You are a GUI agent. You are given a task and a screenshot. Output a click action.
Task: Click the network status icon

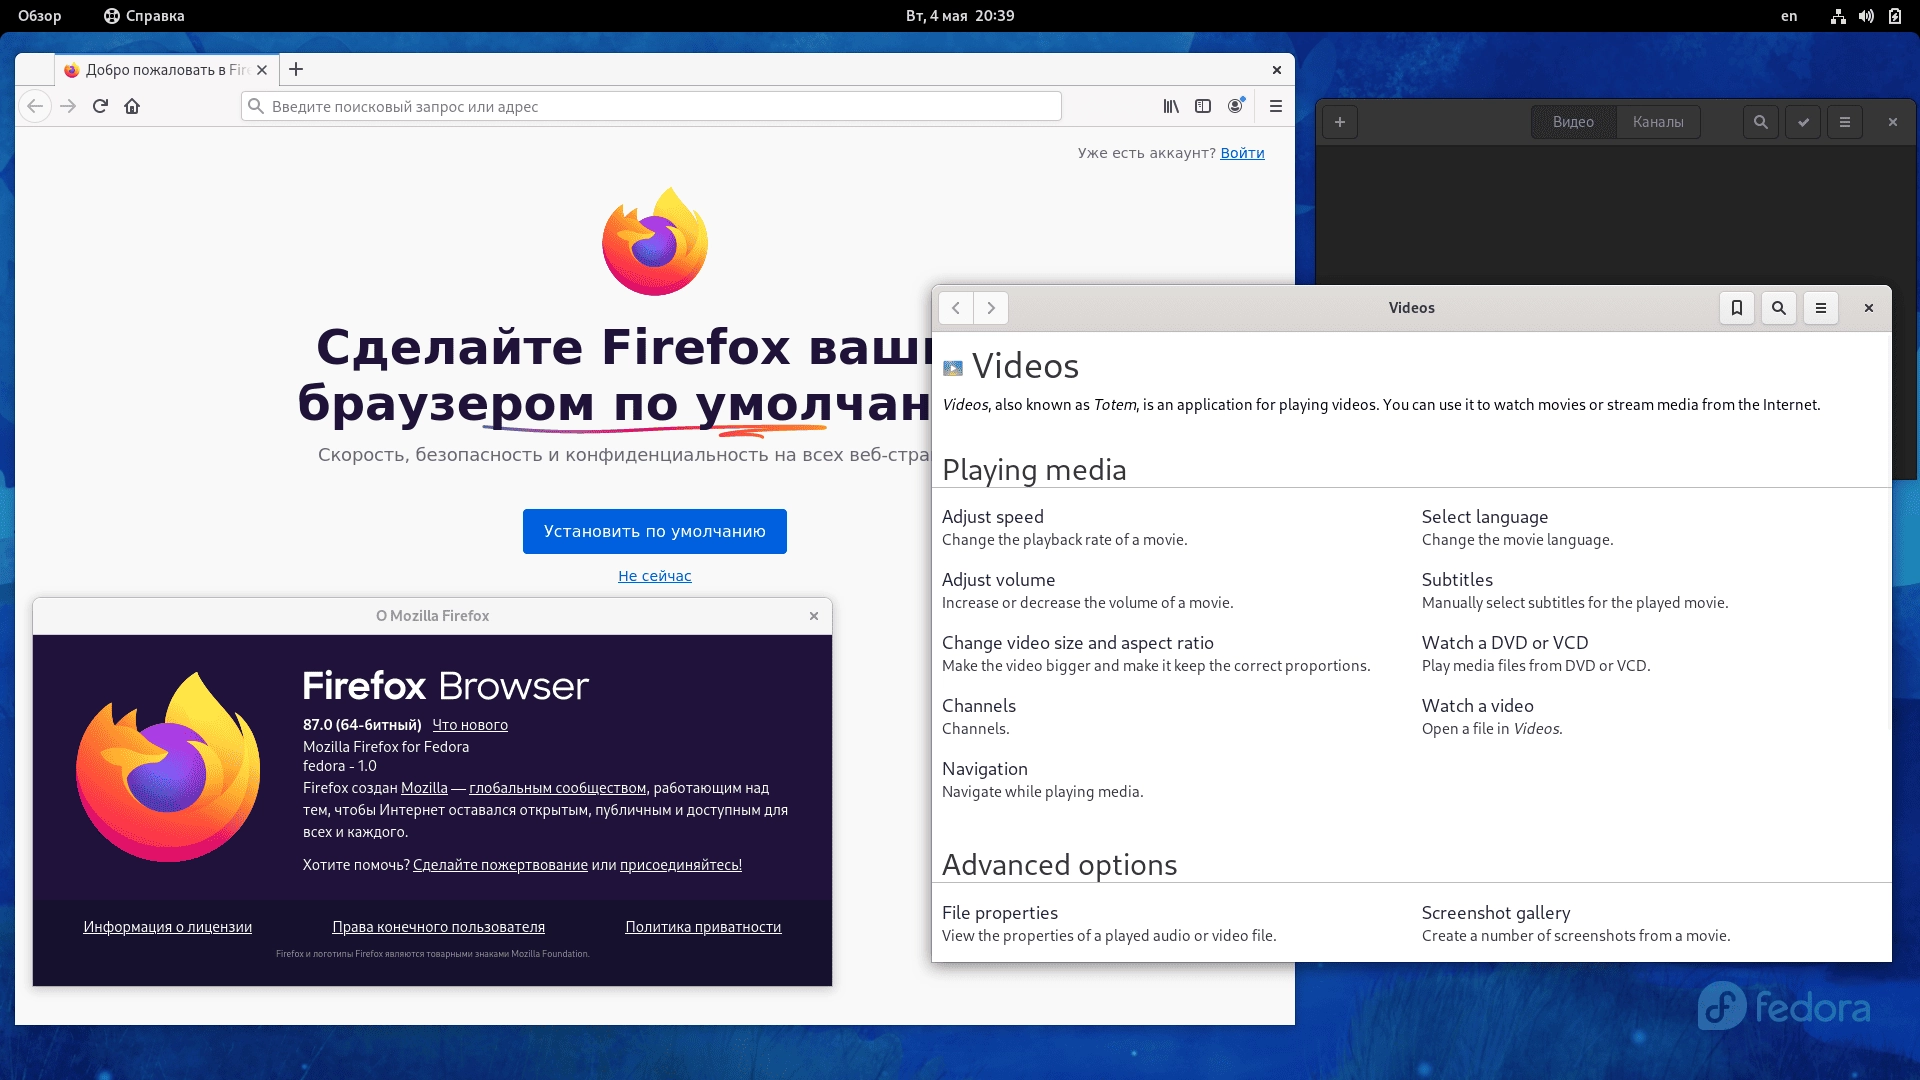tap(1838, 16)
